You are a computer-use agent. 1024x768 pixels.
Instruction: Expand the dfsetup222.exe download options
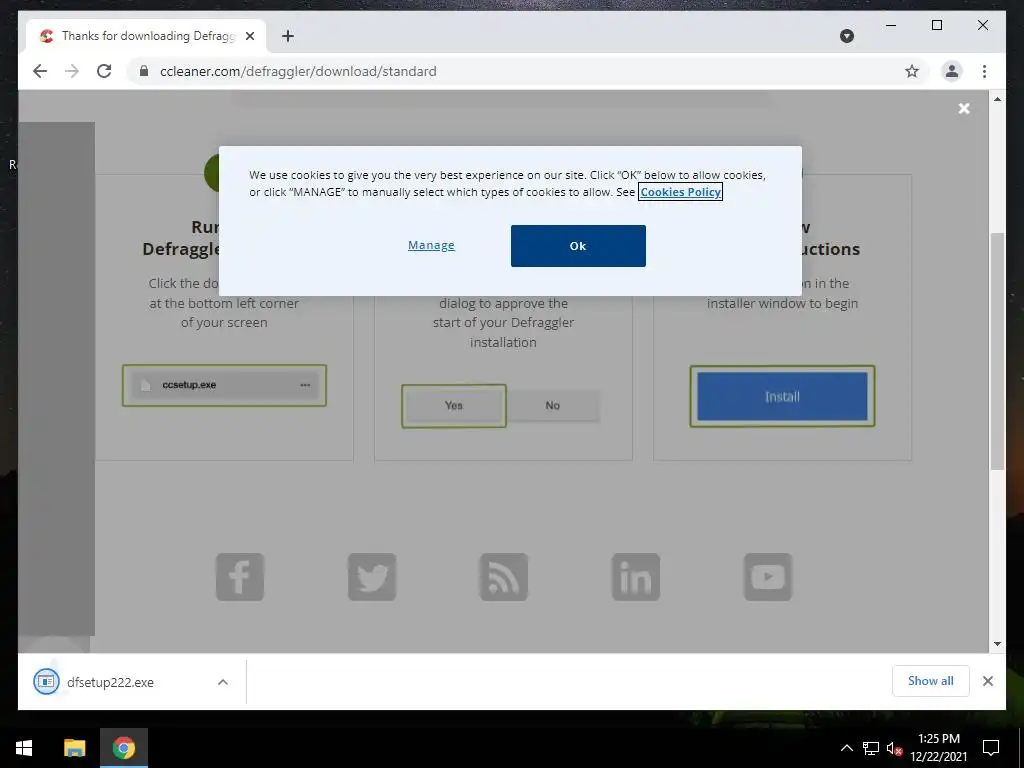223,682
